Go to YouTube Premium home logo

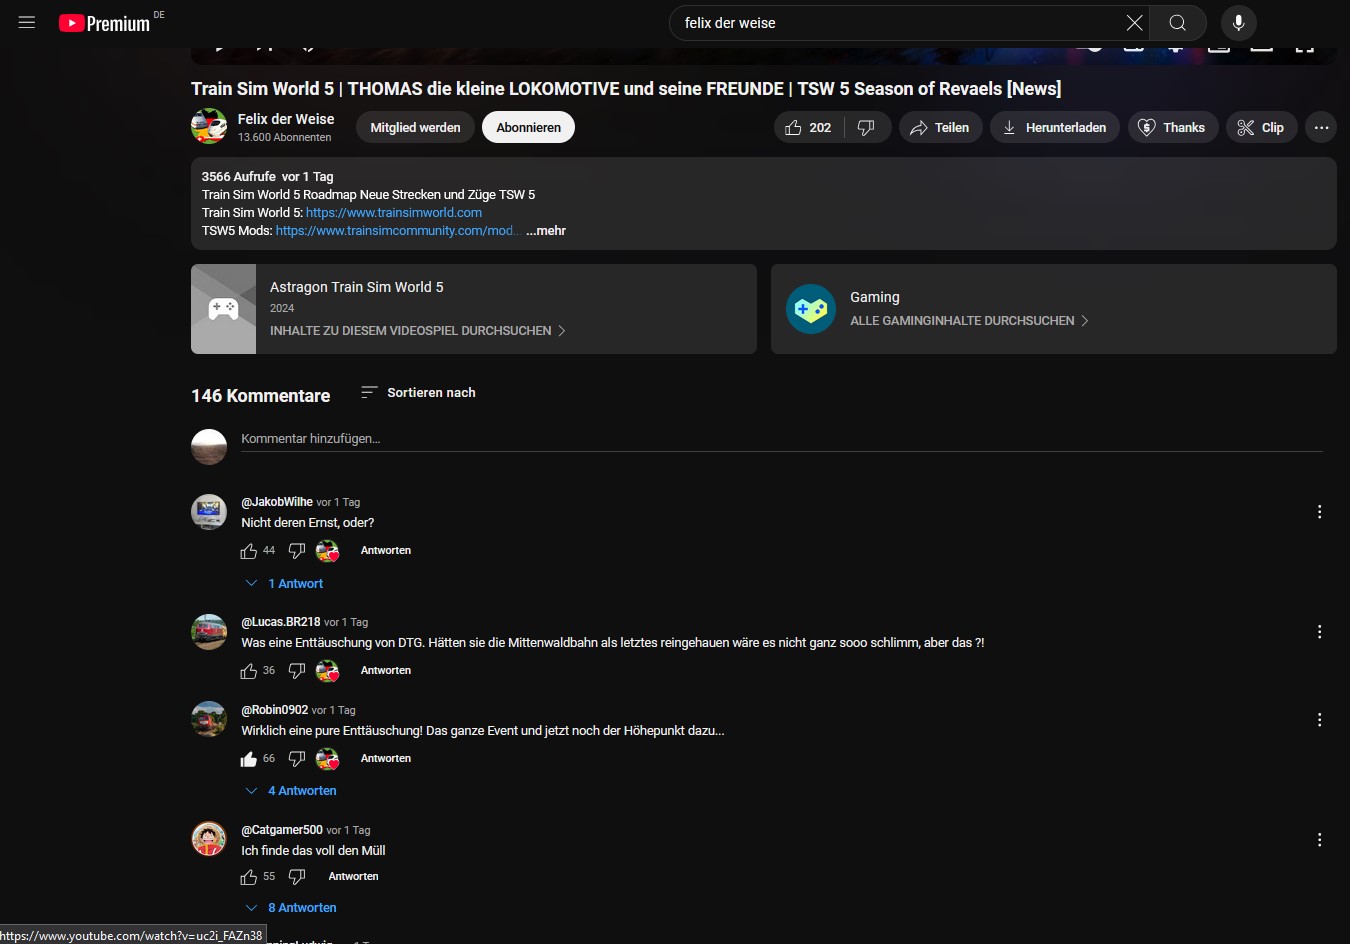click(104, 23)
